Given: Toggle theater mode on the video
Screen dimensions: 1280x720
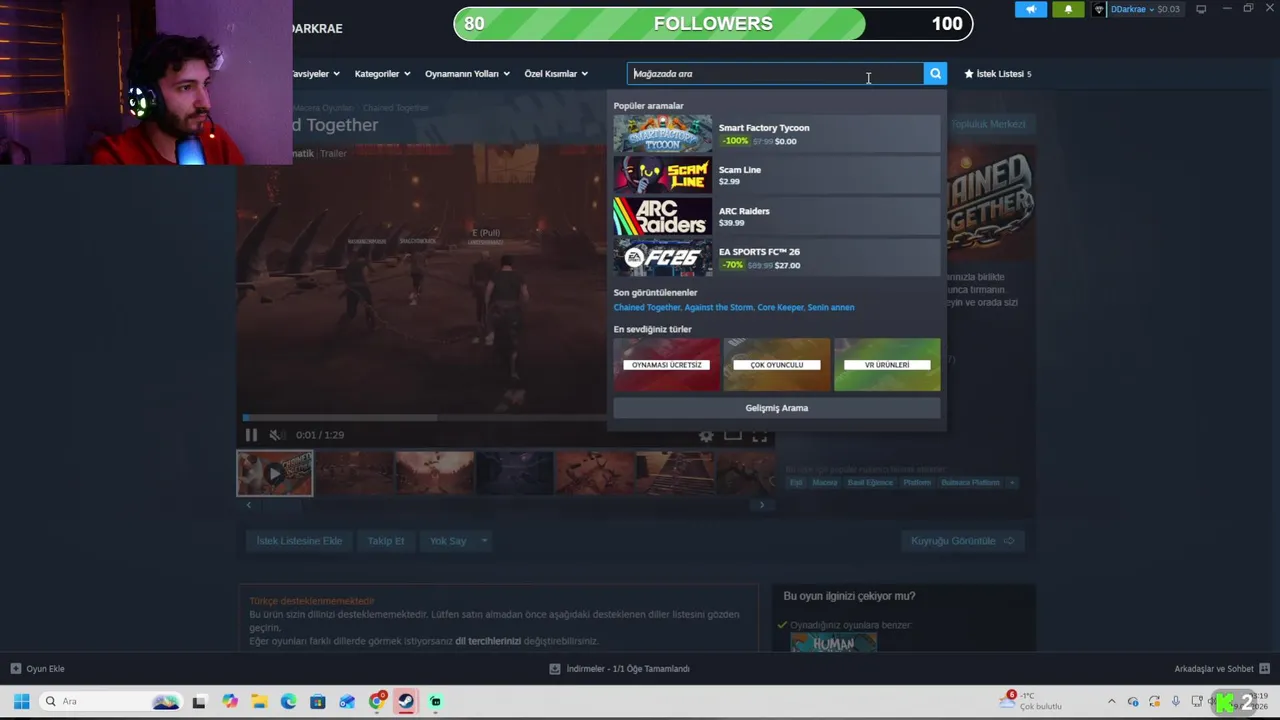Looking at the screenshot, I should point(733,435).
